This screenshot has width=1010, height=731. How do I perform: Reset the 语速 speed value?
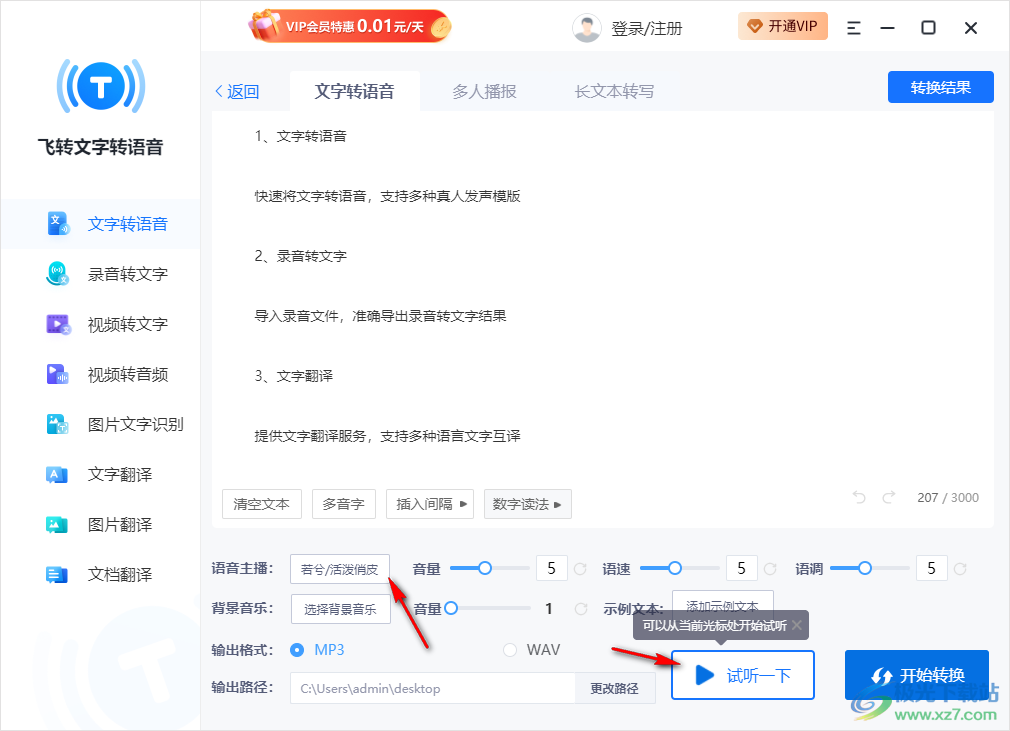pos(770,569)
